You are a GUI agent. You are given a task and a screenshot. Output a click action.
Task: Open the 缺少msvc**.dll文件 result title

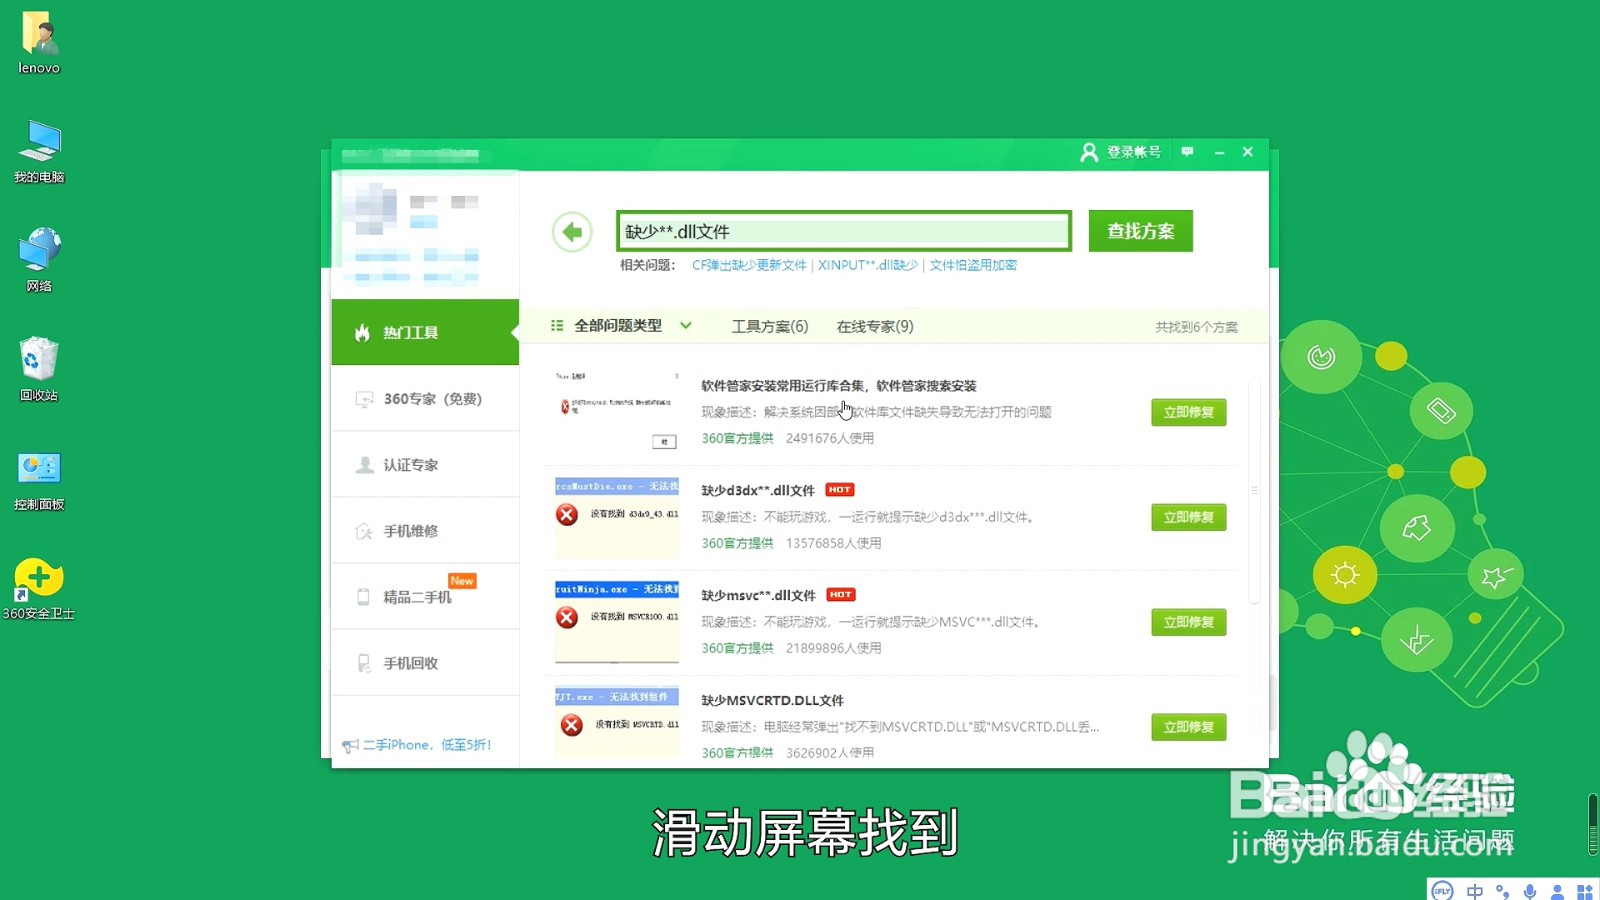pyautogui.click(x=758, y=596)
